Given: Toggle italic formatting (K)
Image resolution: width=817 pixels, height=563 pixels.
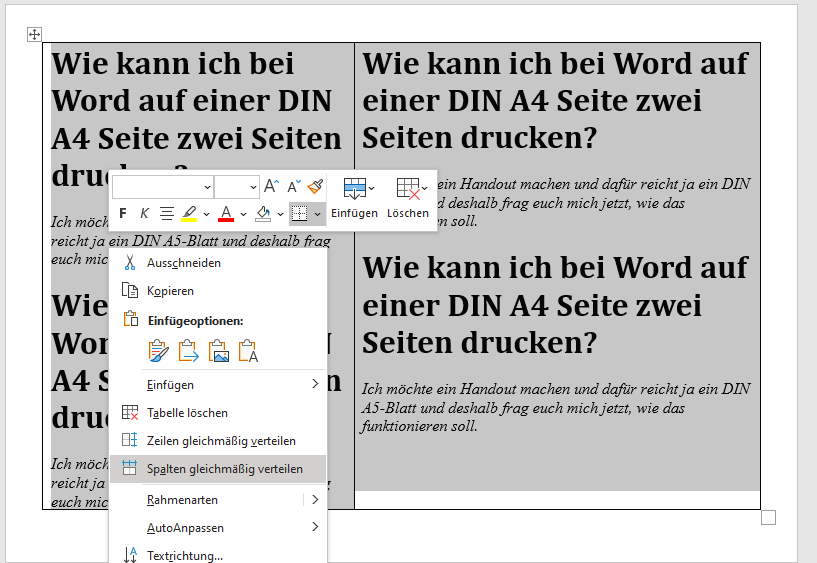Looking at the screenshot, I should coord(144,214).
